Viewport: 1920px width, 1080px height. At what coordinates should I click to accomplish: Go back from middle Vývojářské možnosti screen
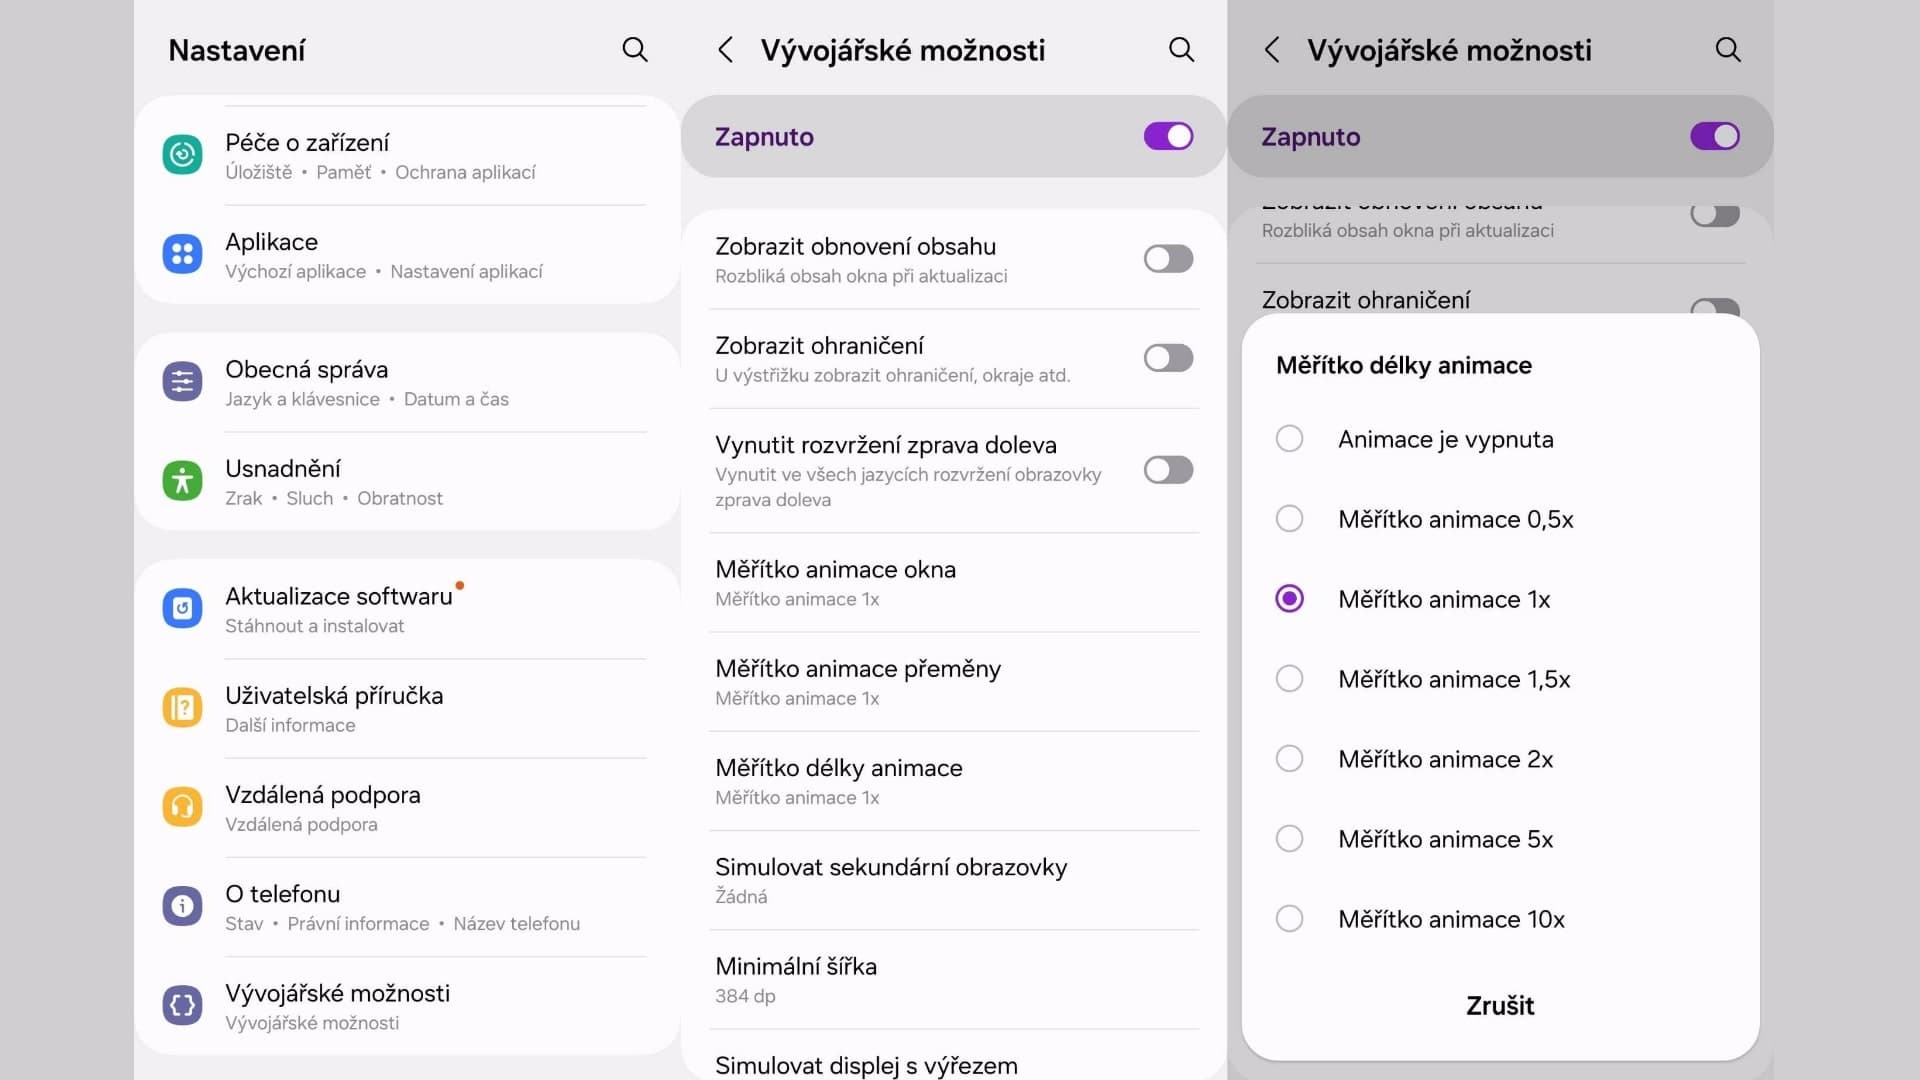coord(726,50)
